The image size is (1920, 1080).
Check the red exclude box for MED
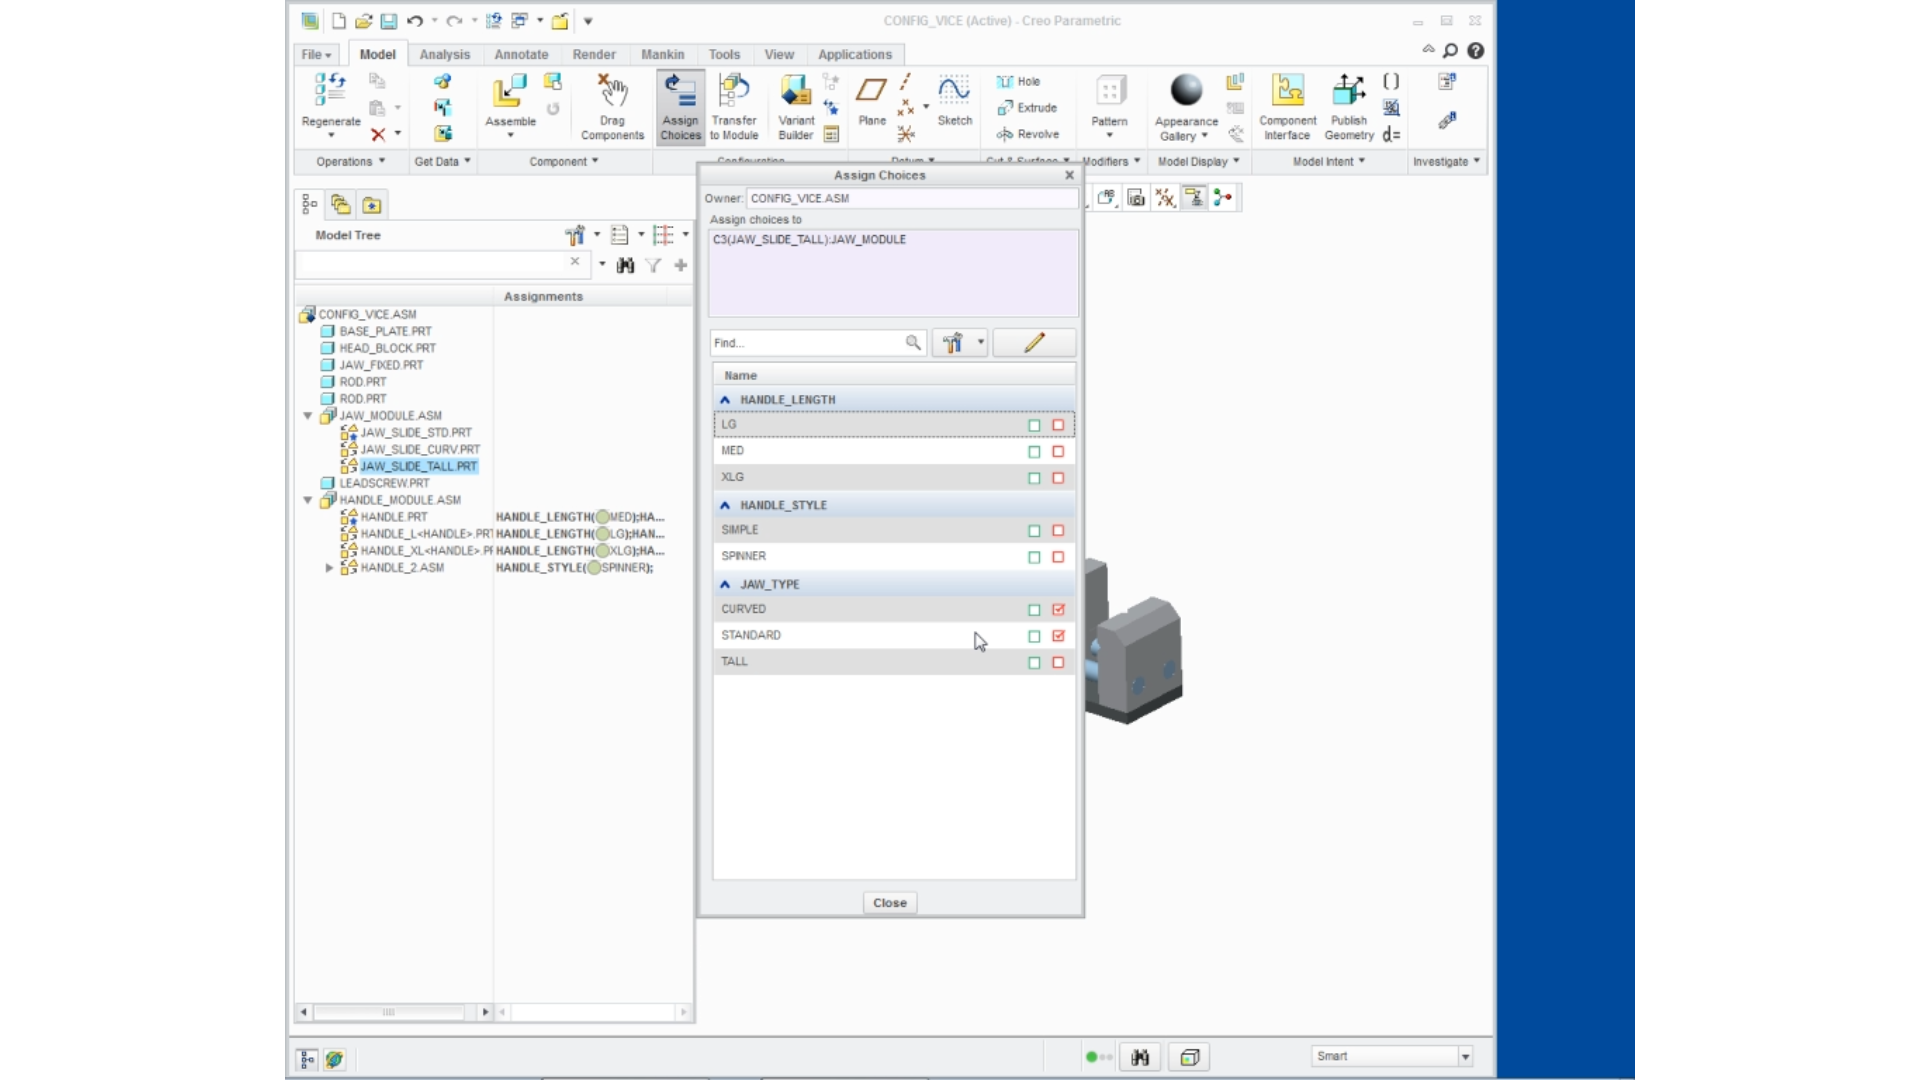(x=1058, y=451)
